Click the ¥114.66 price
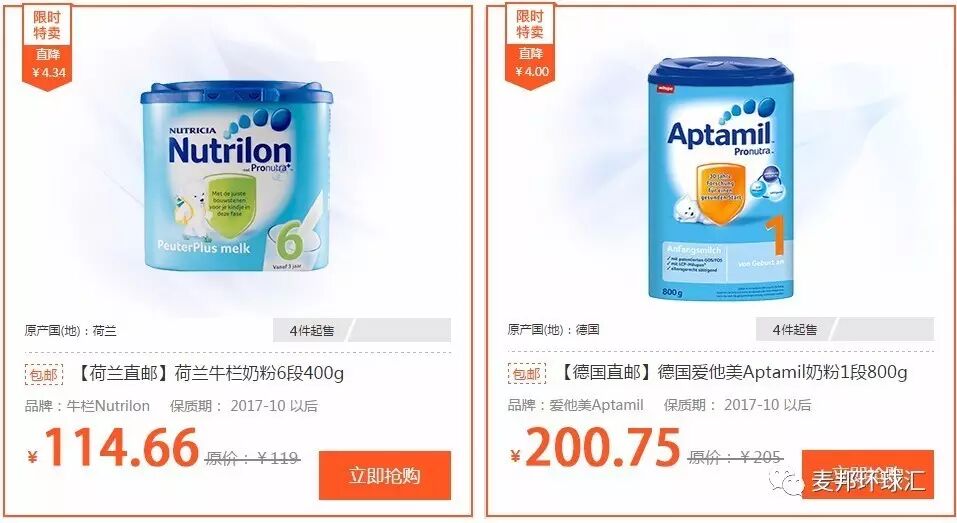This screenshot has height=523, width=957. pyautogui.click(x=114, y=448)
